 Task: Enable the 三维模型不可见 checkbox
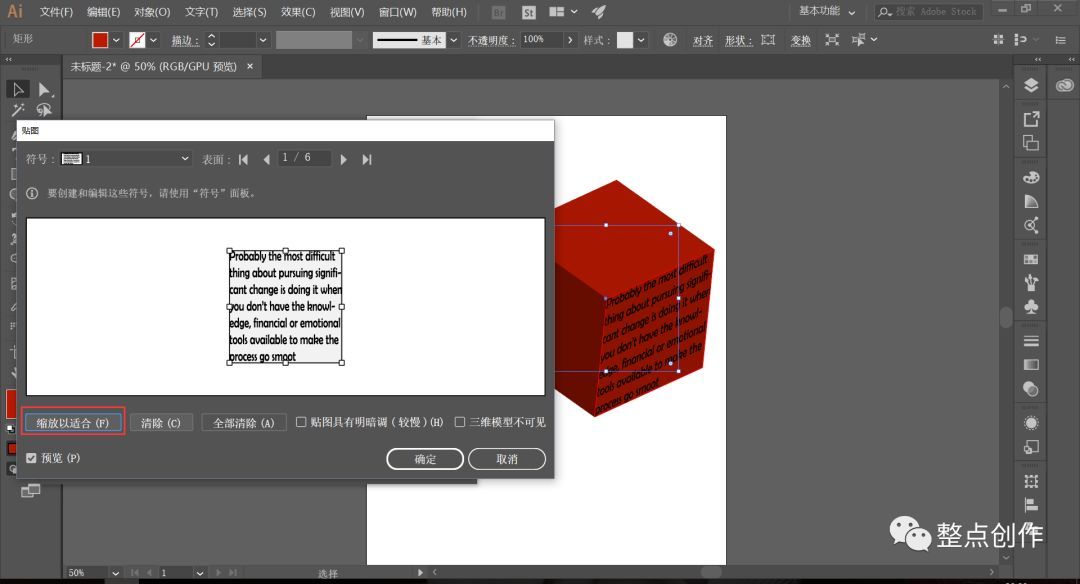(x=459, y=422)
